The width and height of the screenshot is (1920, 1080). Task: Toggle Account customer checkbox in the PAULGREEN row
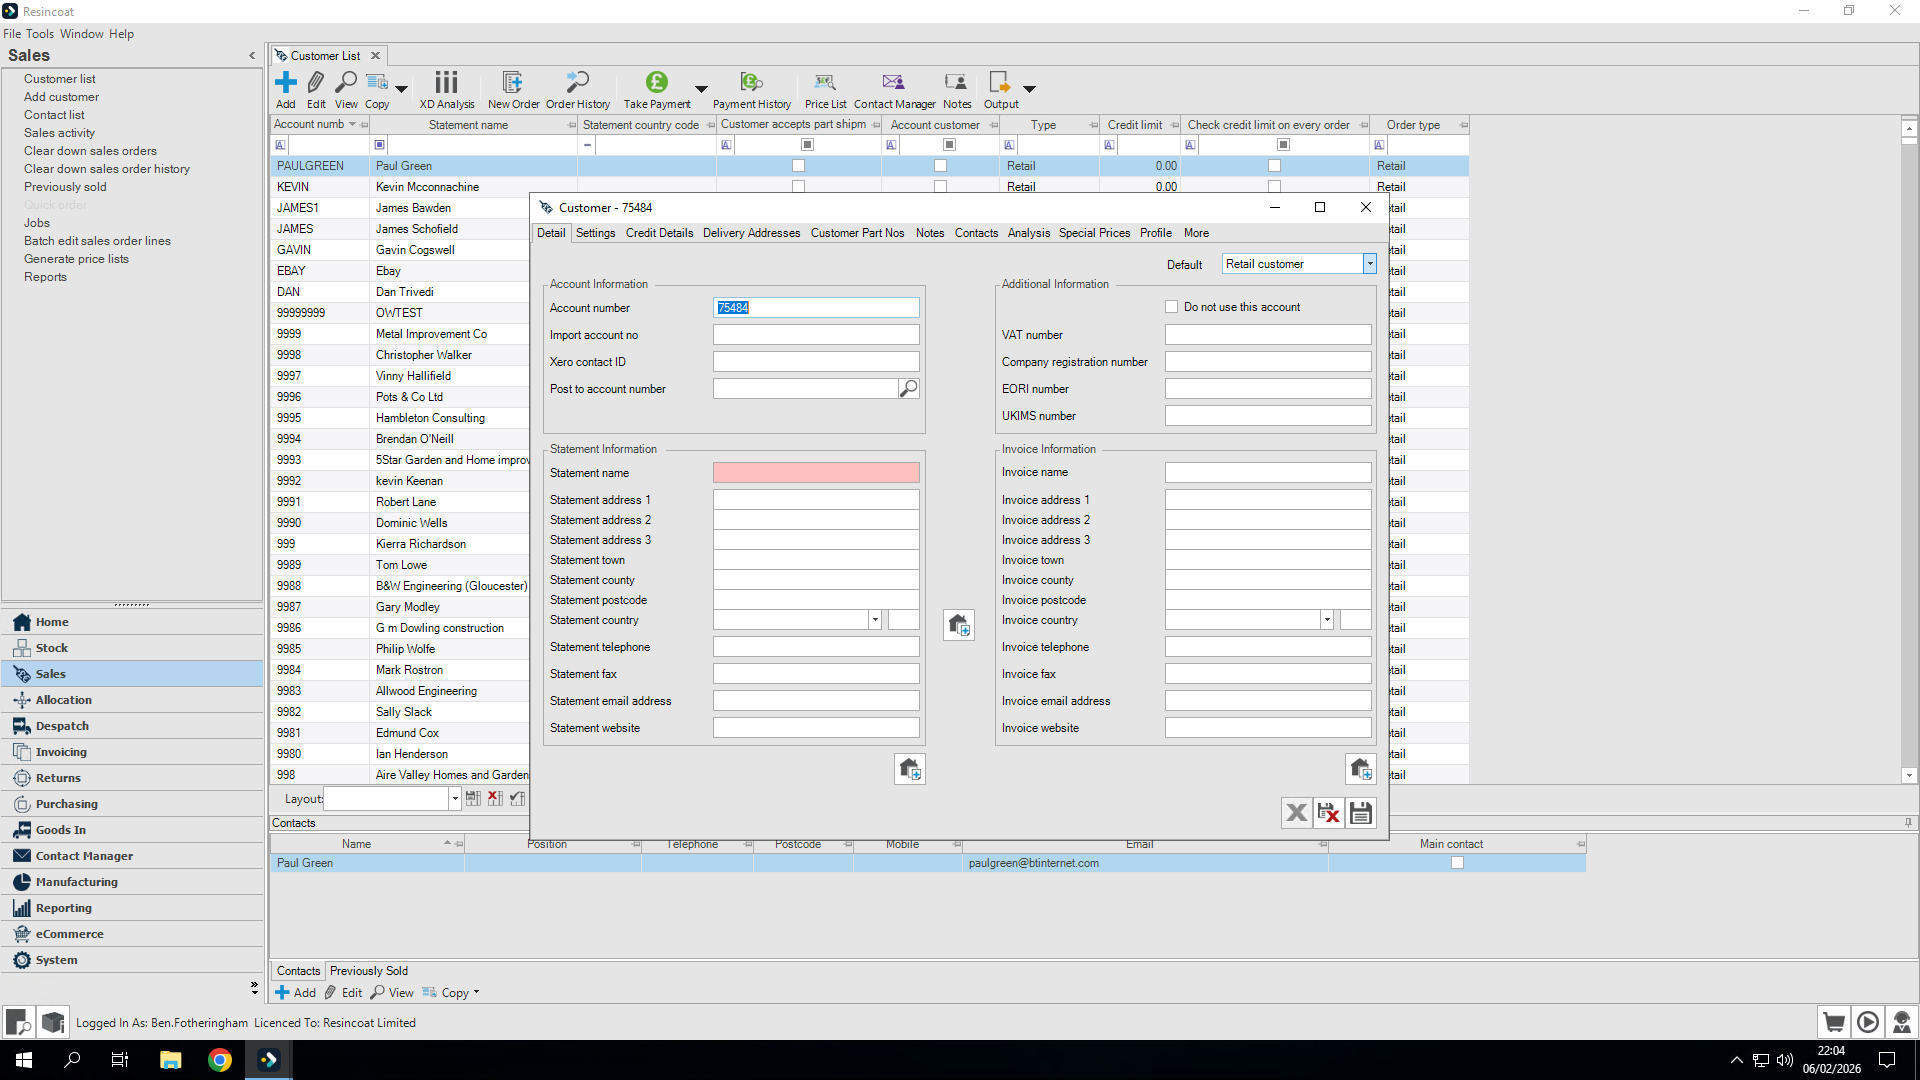(940, 166)
